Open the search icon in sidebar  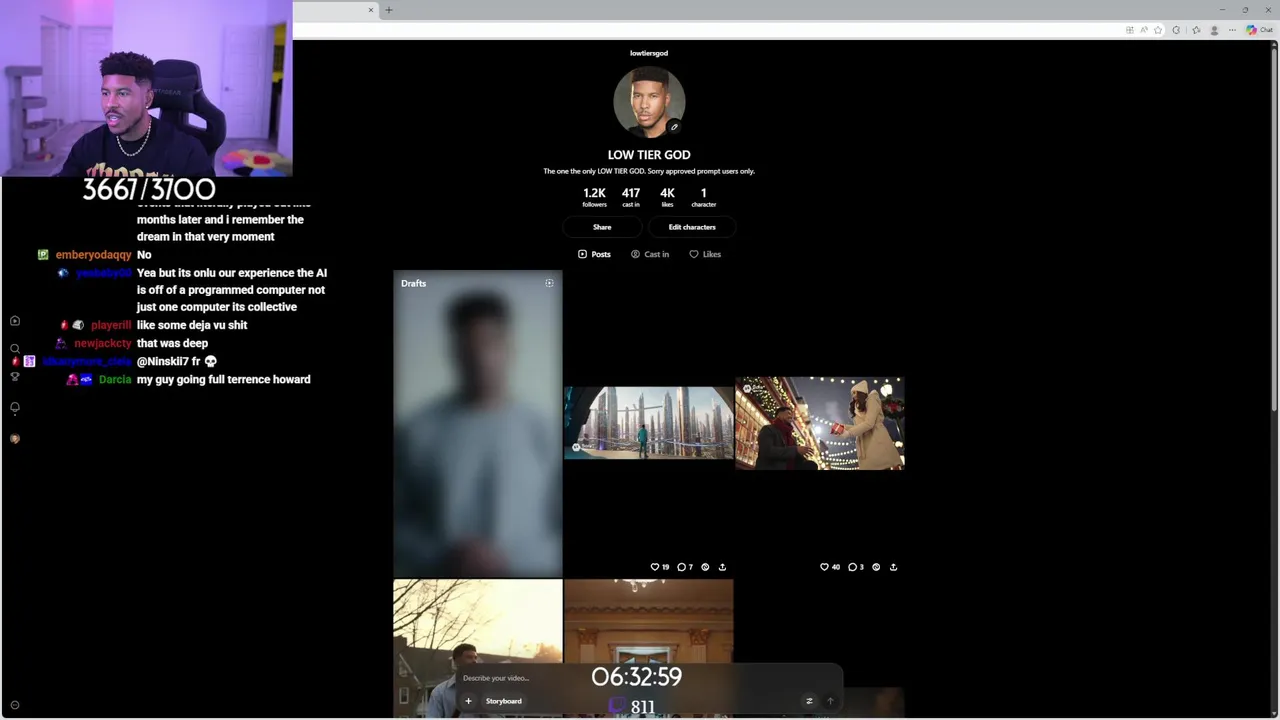[x=14, y=348]
